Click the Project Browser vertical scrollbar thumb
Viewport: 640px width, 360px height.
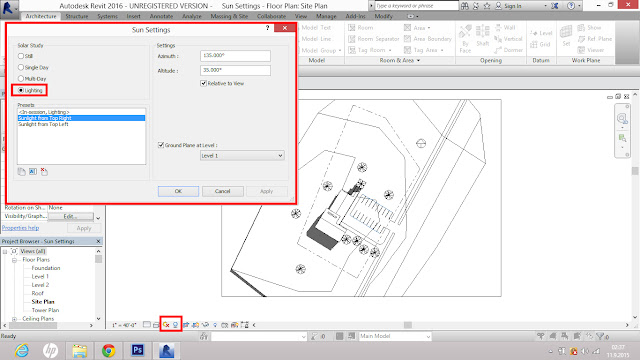click(x=98, y=259)
